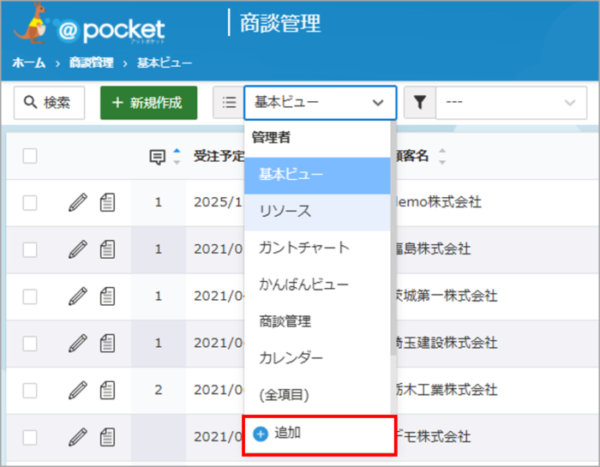Select かんばんビュー from the view list

pos(303,284)
